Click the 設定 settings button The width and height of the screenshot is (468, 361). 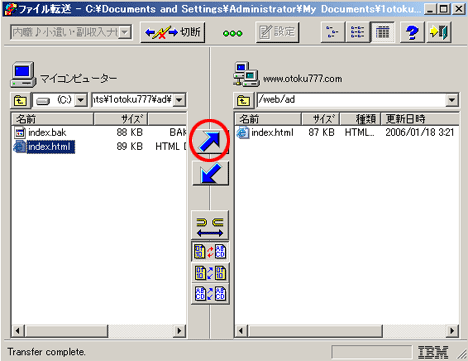(x=277, y=32)
